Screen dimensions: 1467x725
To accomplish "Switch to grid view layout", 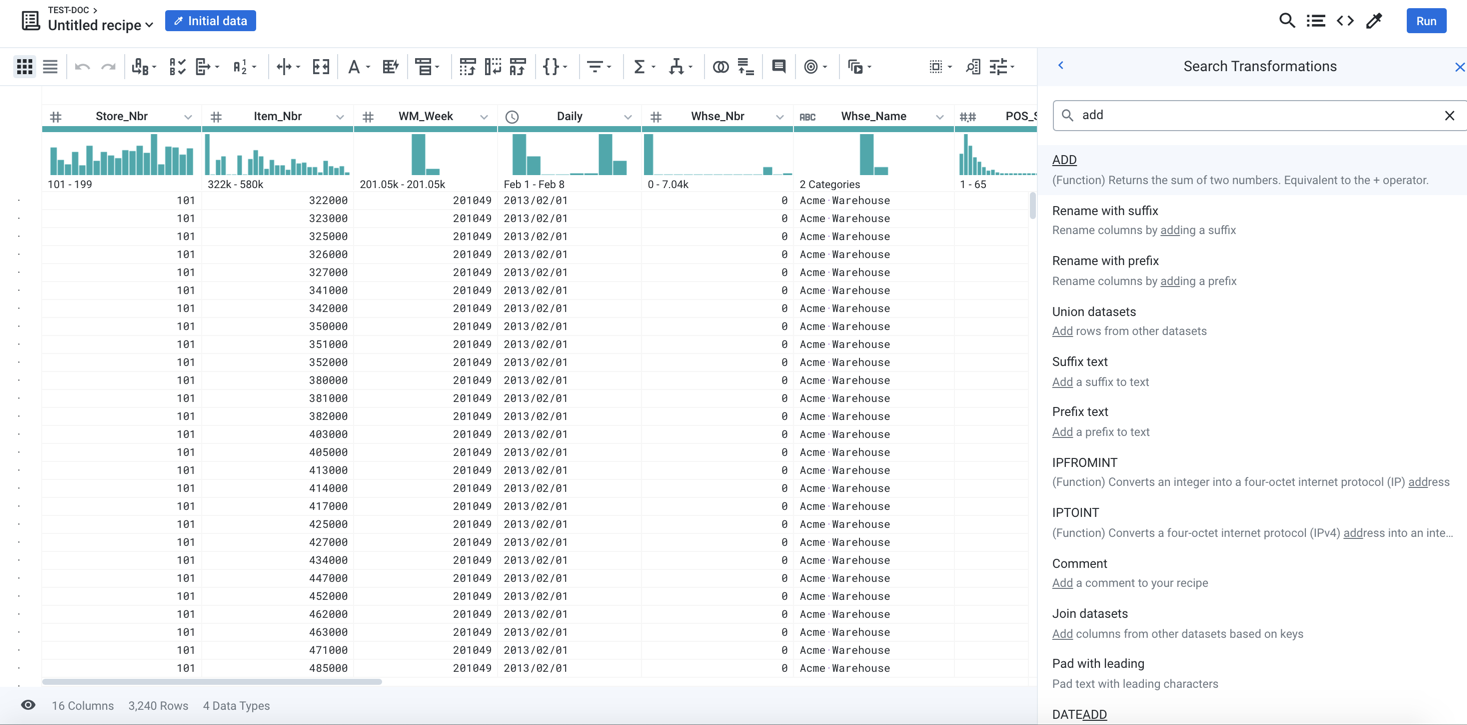I will (x=24, y=67).
